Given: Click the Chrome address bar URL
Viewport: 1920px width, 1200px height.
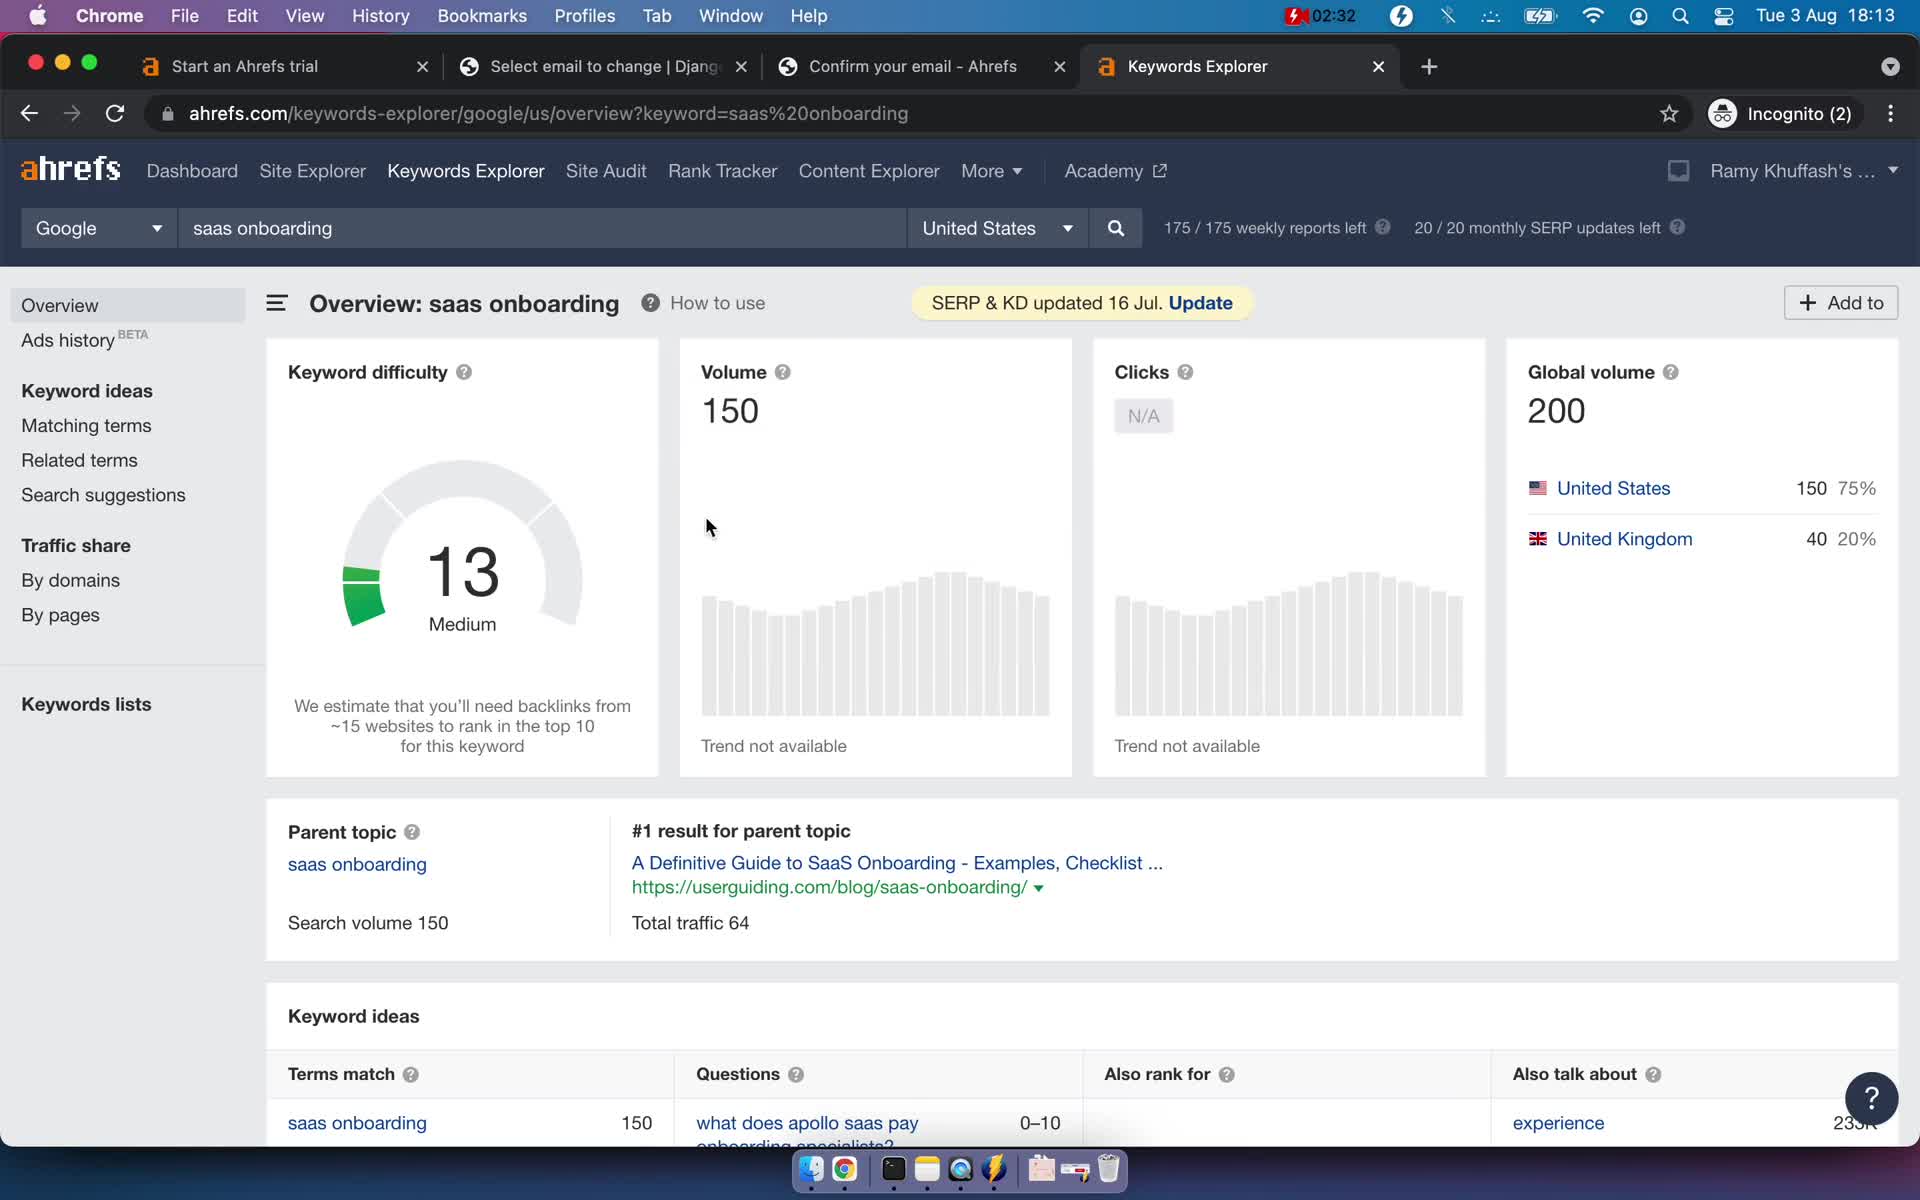Looking at the screenshot, I should [548, 114].
